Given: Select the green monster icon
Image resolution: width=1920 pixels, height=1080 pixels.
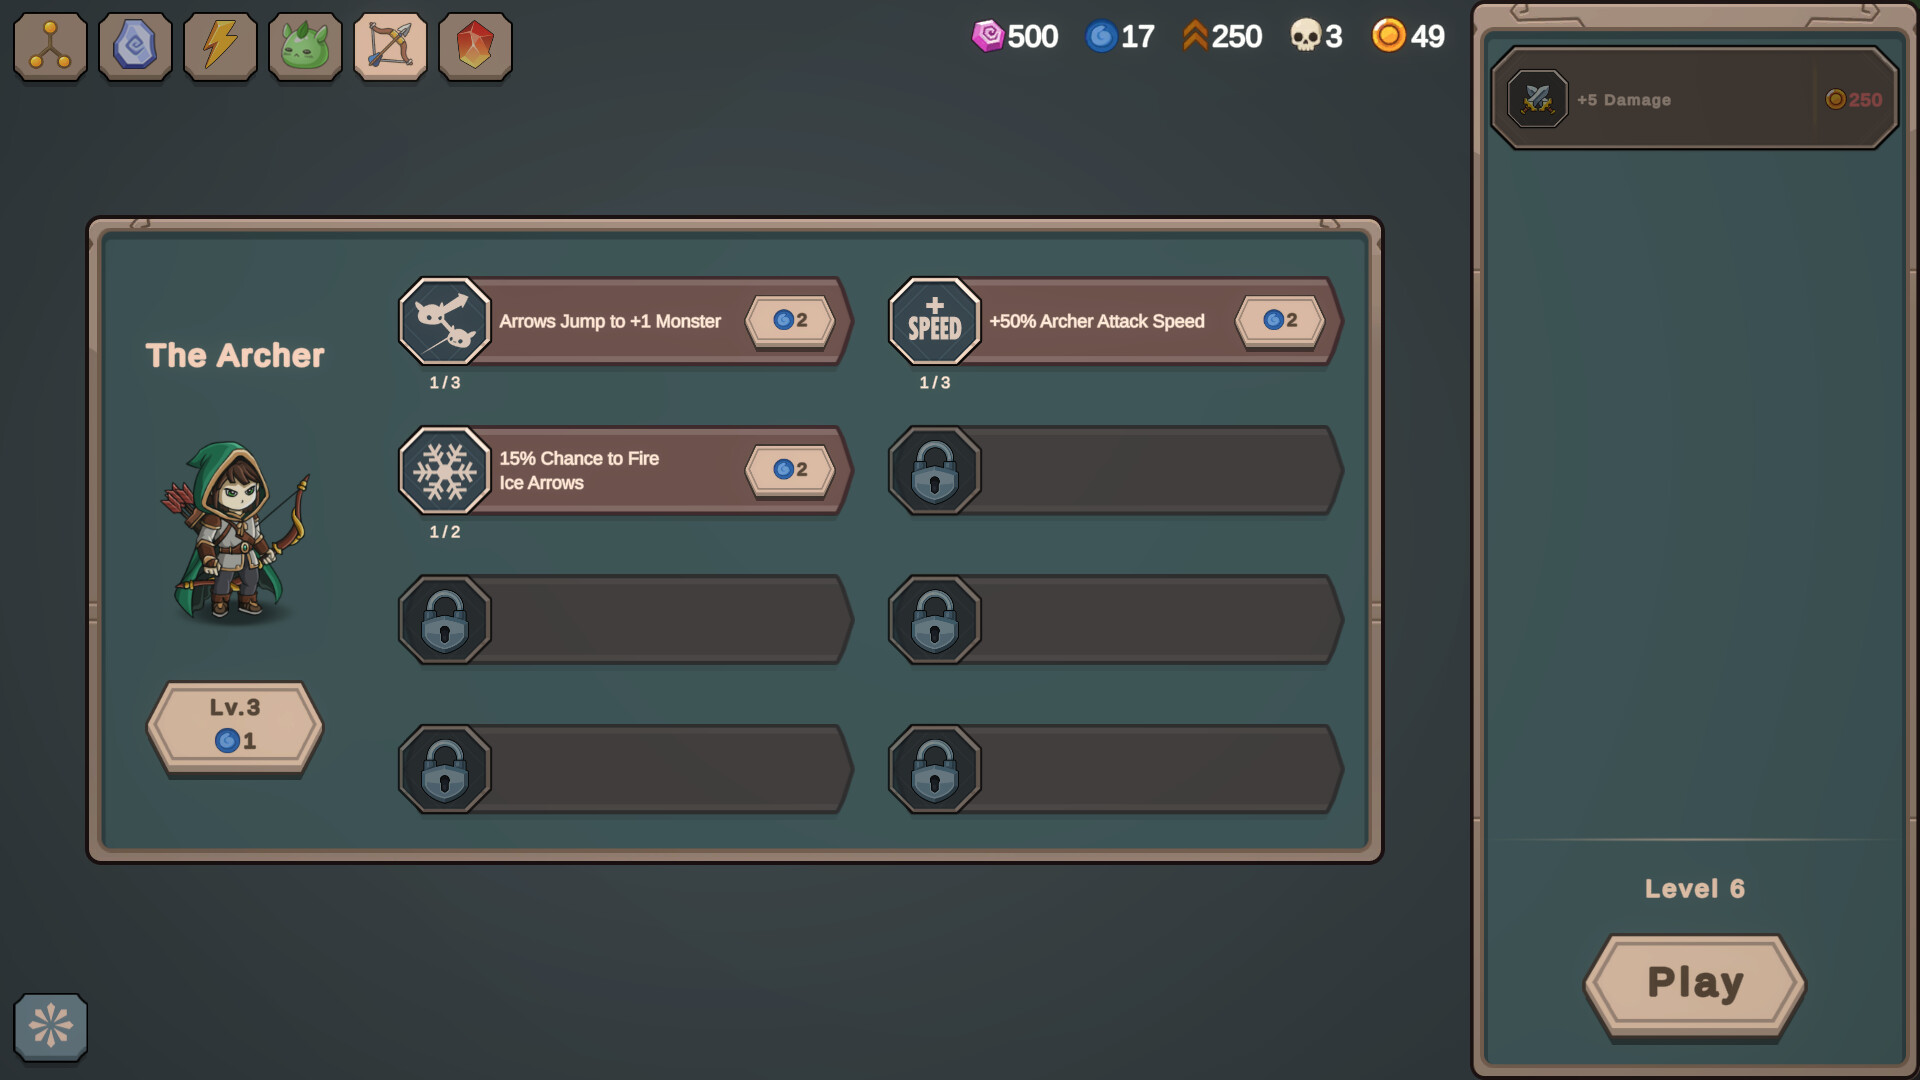Looking at the screenshot, I should 304,46.
